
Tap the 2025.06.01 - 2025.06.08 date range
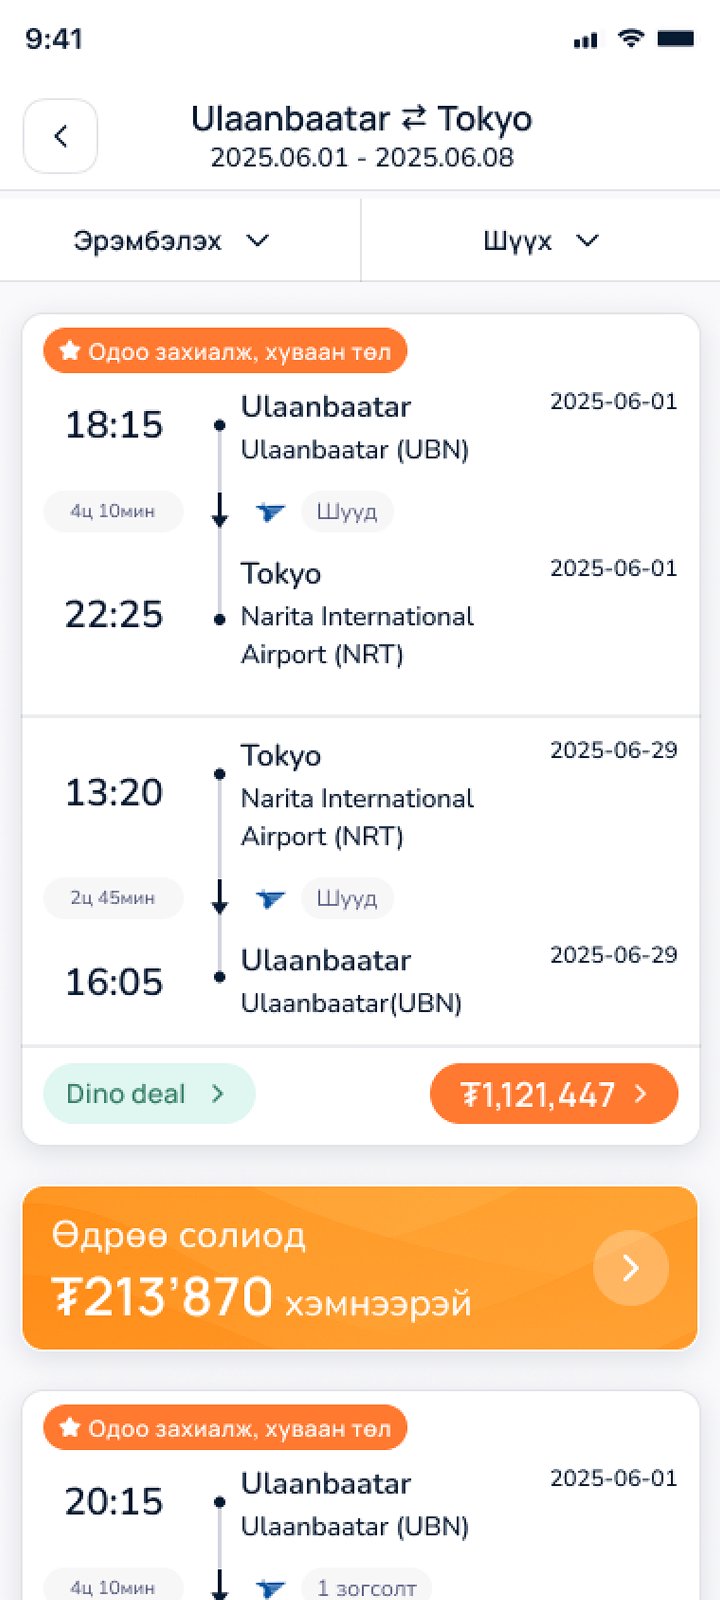[x=362, y=158]
